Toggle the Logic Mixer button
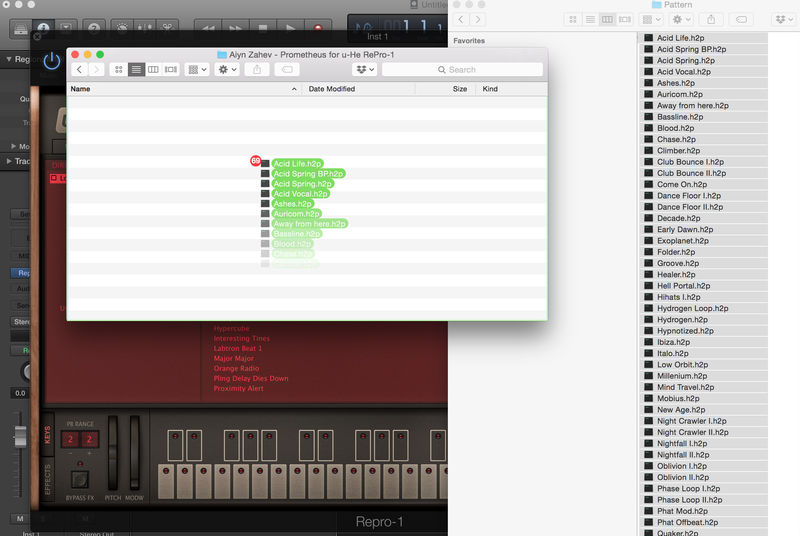Viewport: 800px width, 536px height. [144, 29]
